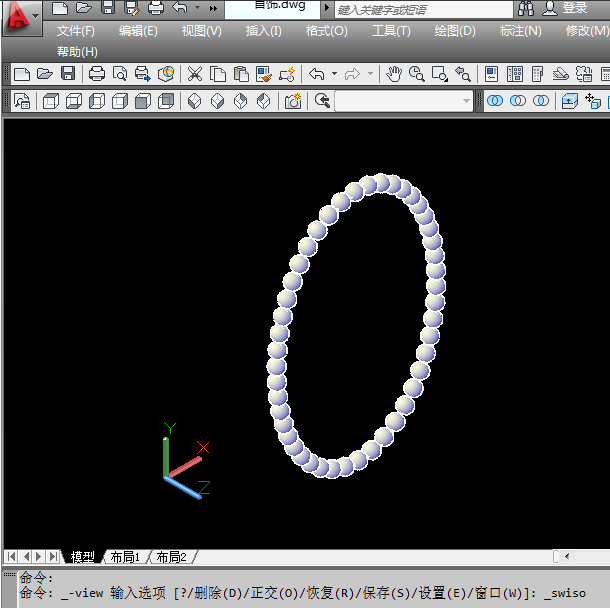This screenshot has width=610, height=608.
Task: Click the 登录 sign-in button
Action: coord(575,8)
